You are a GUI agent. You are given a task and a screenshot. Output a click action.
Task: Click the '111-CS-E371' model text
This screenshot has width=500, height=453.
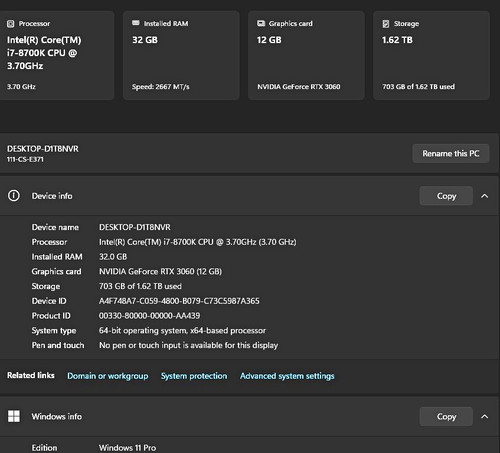[25, 159]
